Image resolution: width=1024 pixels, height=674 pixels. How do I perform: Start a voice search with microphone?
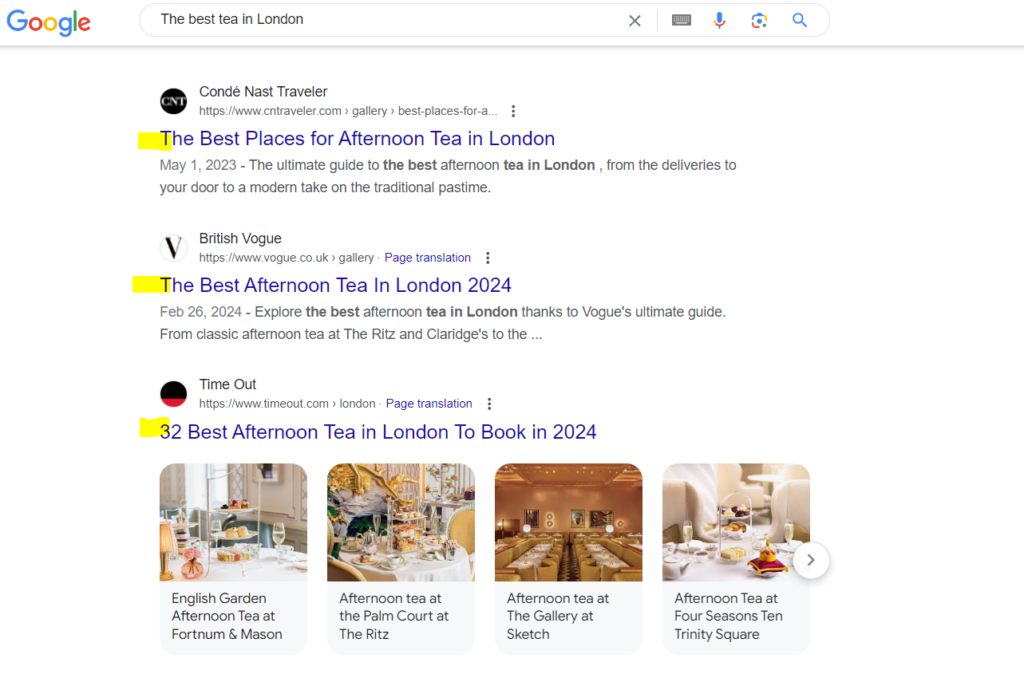[x=719, y=20]
